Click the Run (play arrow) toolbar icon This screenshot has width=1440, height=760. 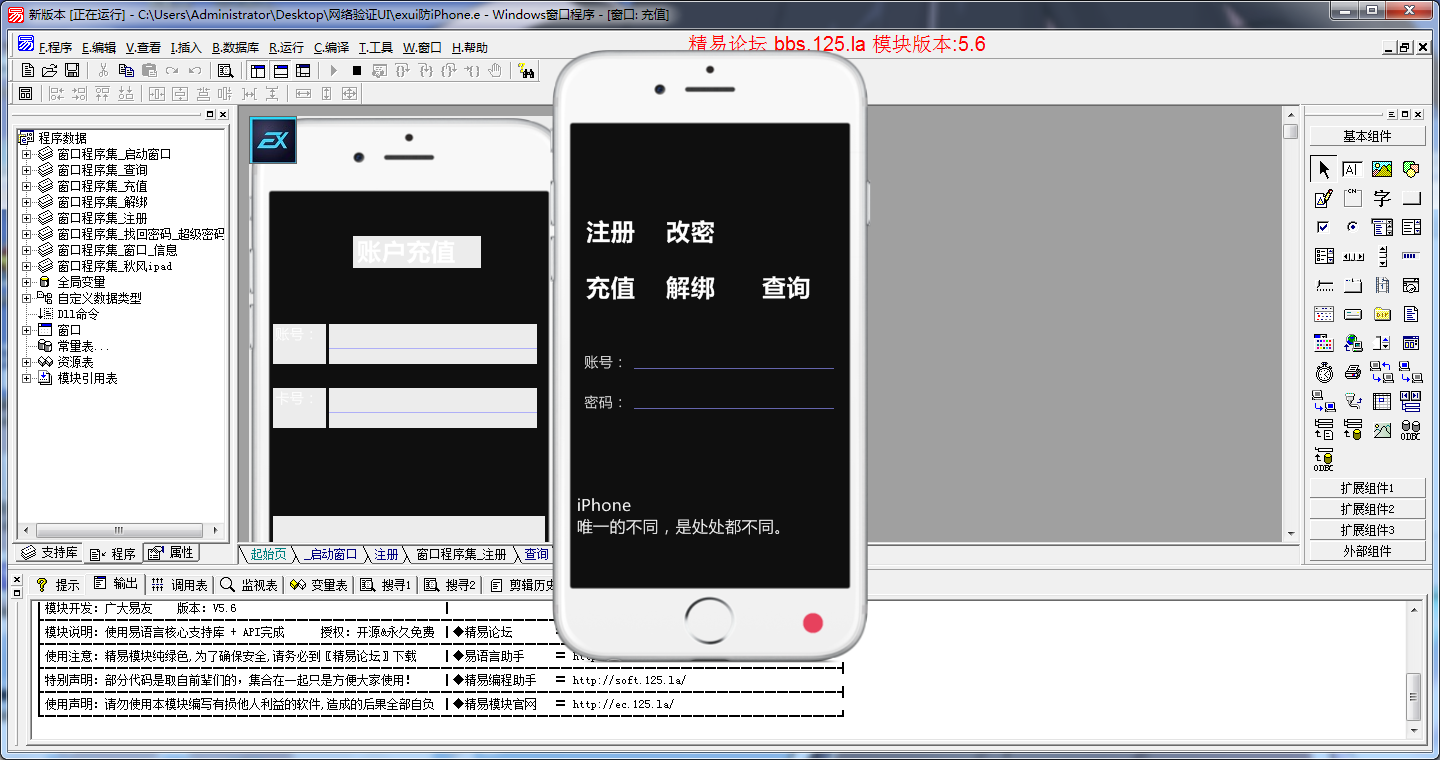pyautogui.click(x=334, y=70)
